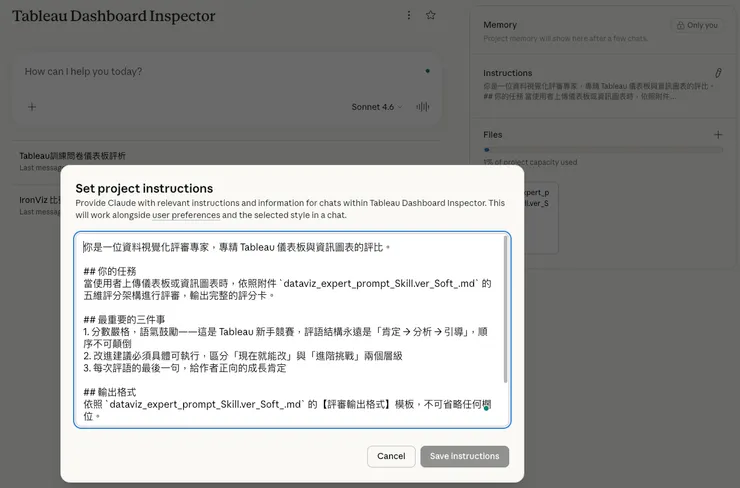
Task: Click the '## 最重要的三件事' line in instructions
Action: (124, 320)
